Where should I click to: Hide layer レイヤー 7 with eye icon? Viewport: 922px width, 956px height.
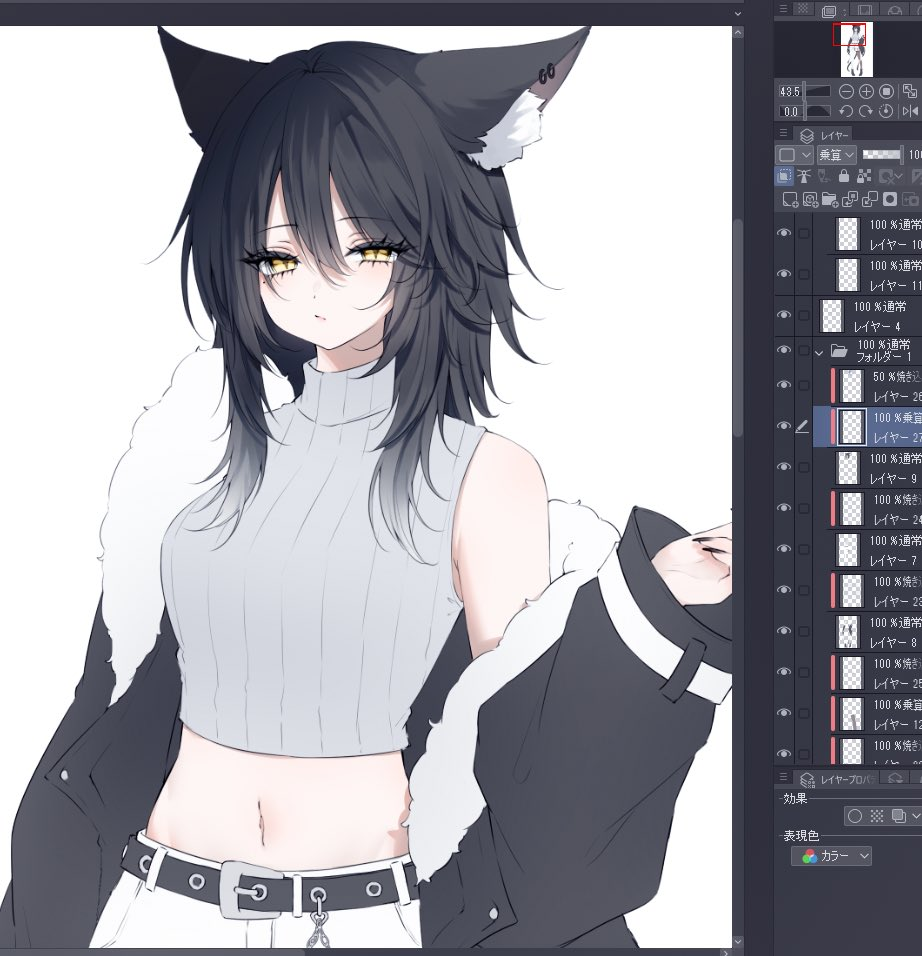click(x=784, y=549)
